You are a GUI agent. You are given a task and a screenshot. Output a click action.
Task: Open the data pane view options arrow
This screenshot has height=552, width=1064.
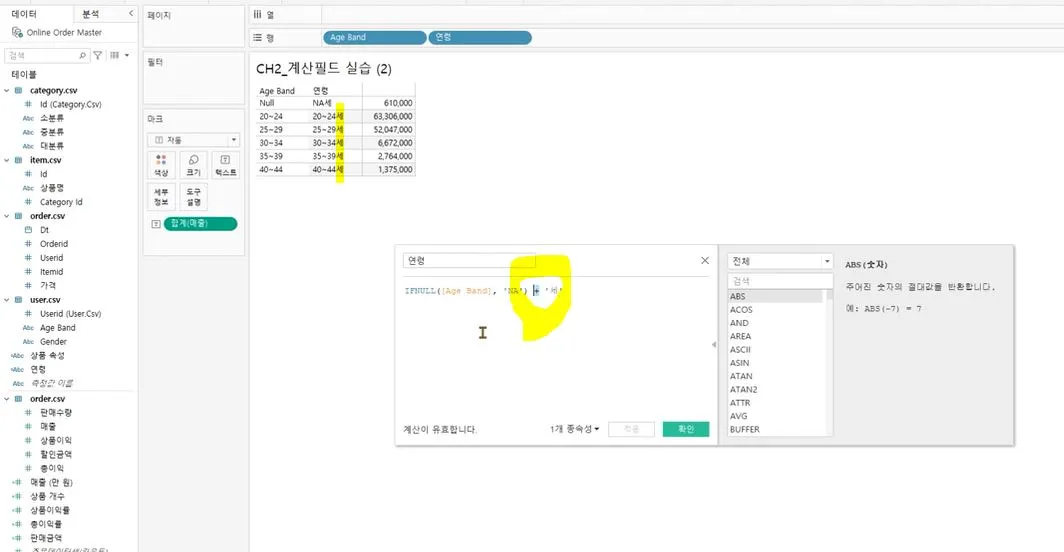127,56
